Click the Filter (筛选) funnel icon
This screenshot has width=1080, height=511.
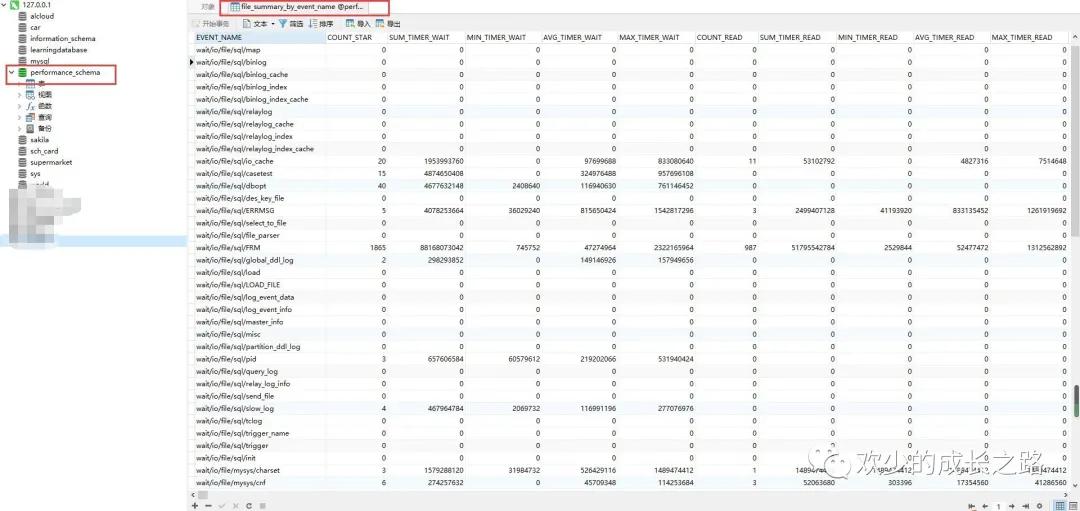tap(283, 23)
